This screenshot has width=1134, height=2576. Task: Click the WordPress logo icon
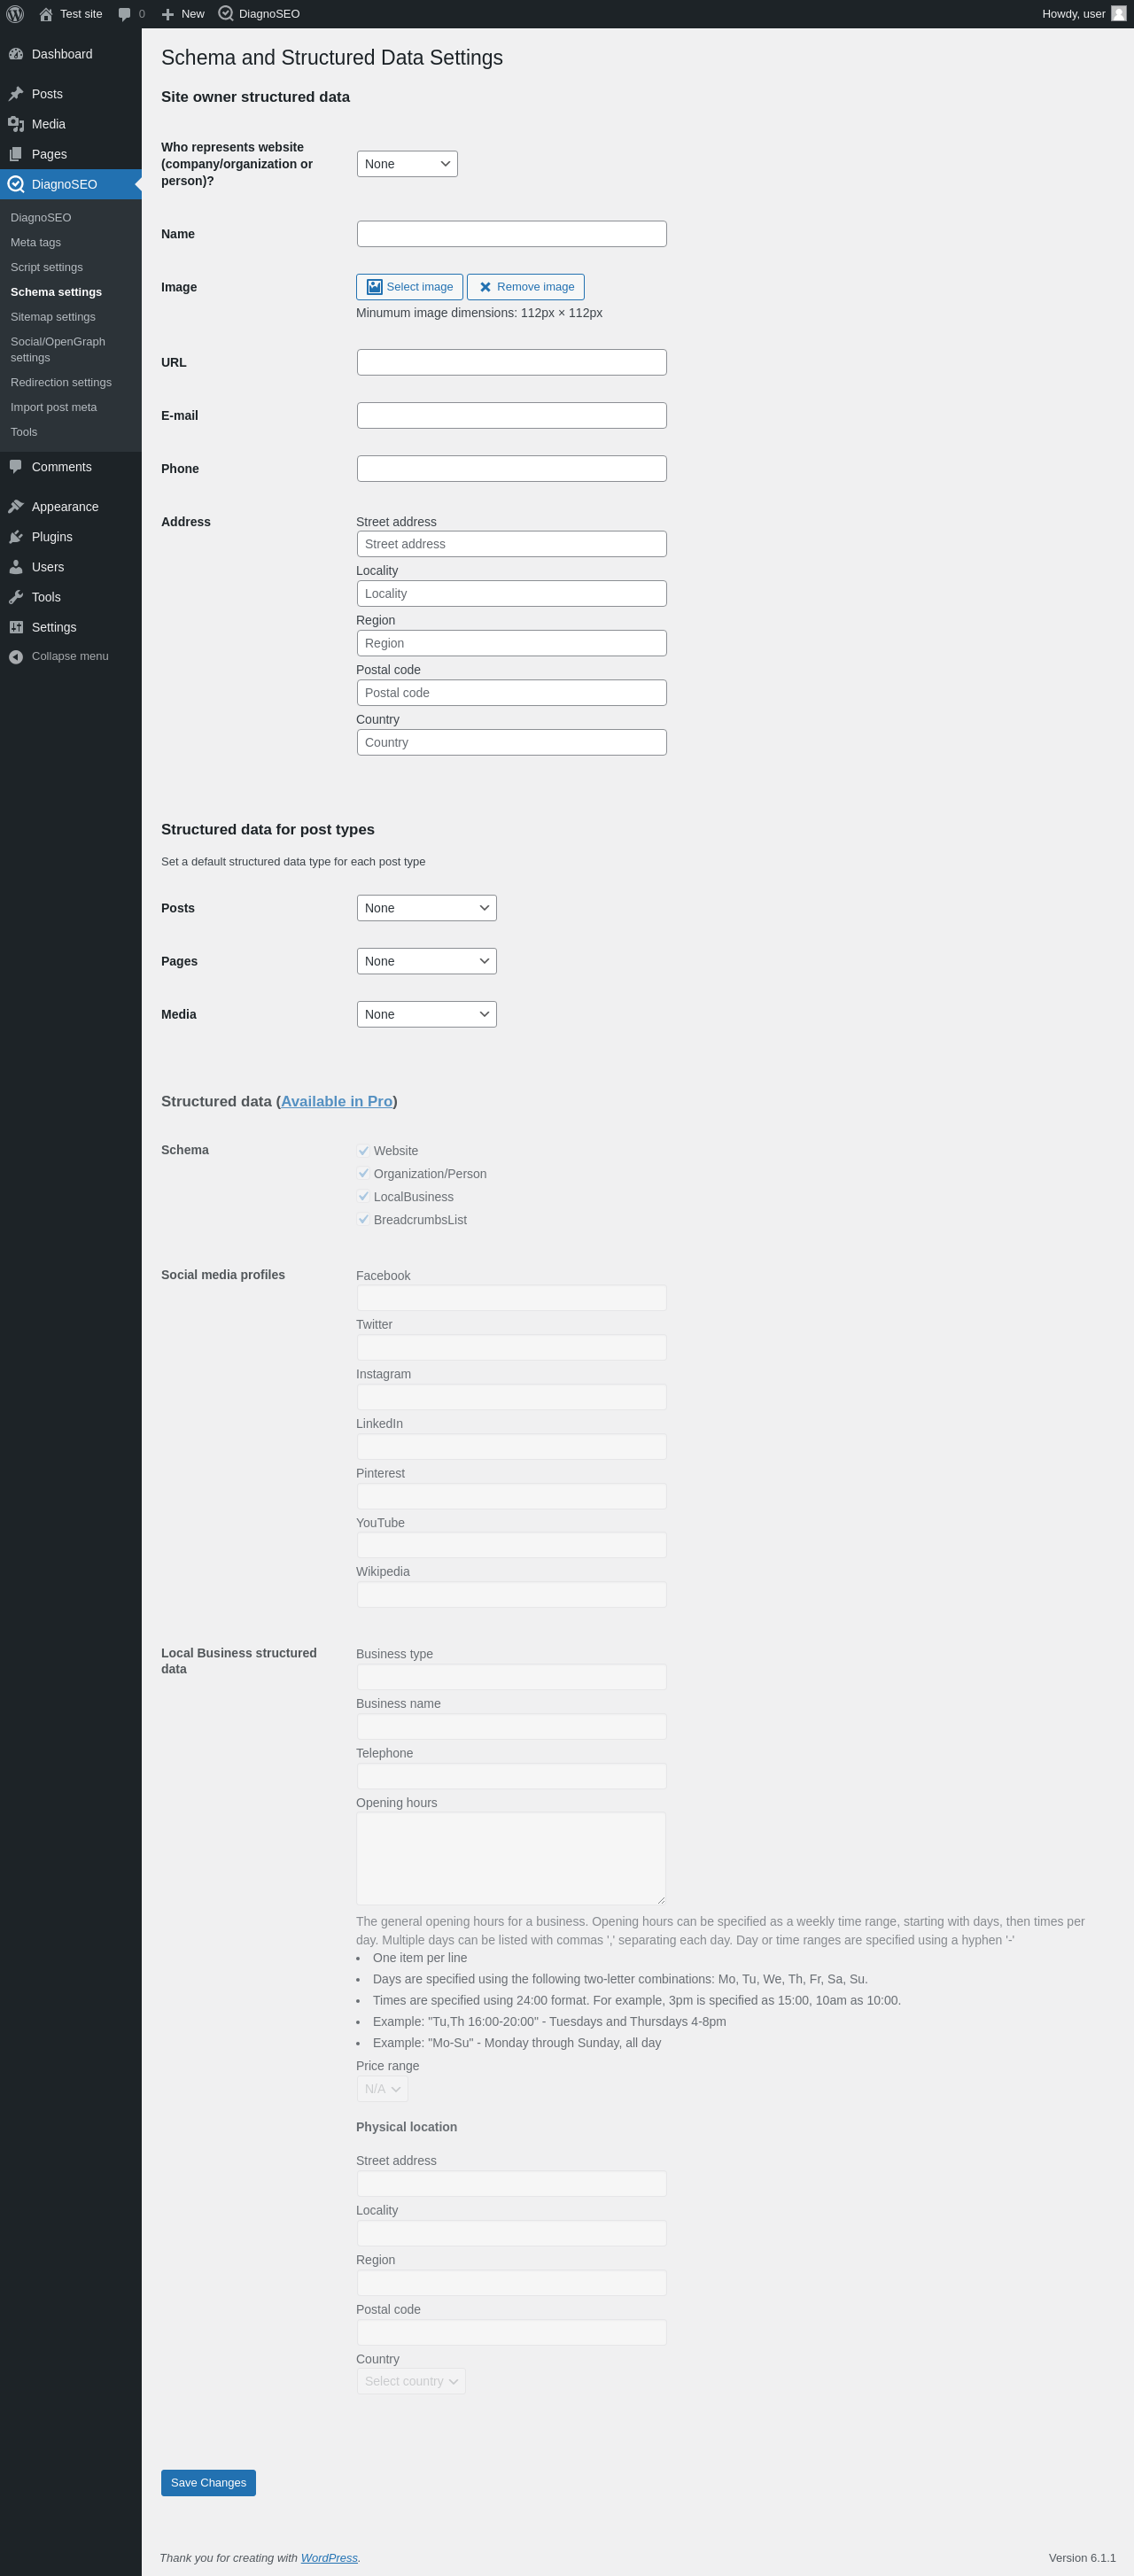15,14
